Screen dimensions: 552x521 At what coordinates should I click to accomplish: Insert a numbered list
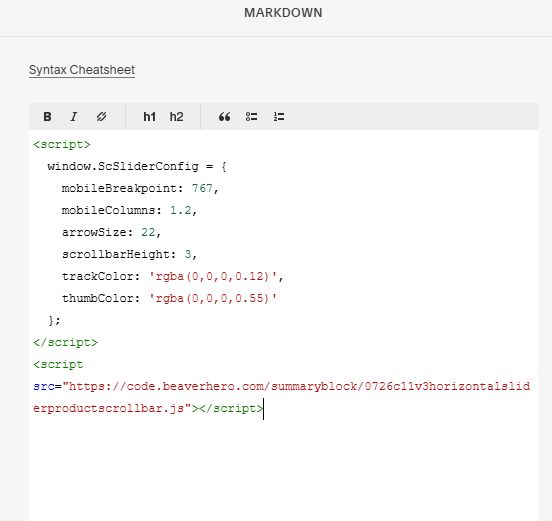click(x=279, y=117)
